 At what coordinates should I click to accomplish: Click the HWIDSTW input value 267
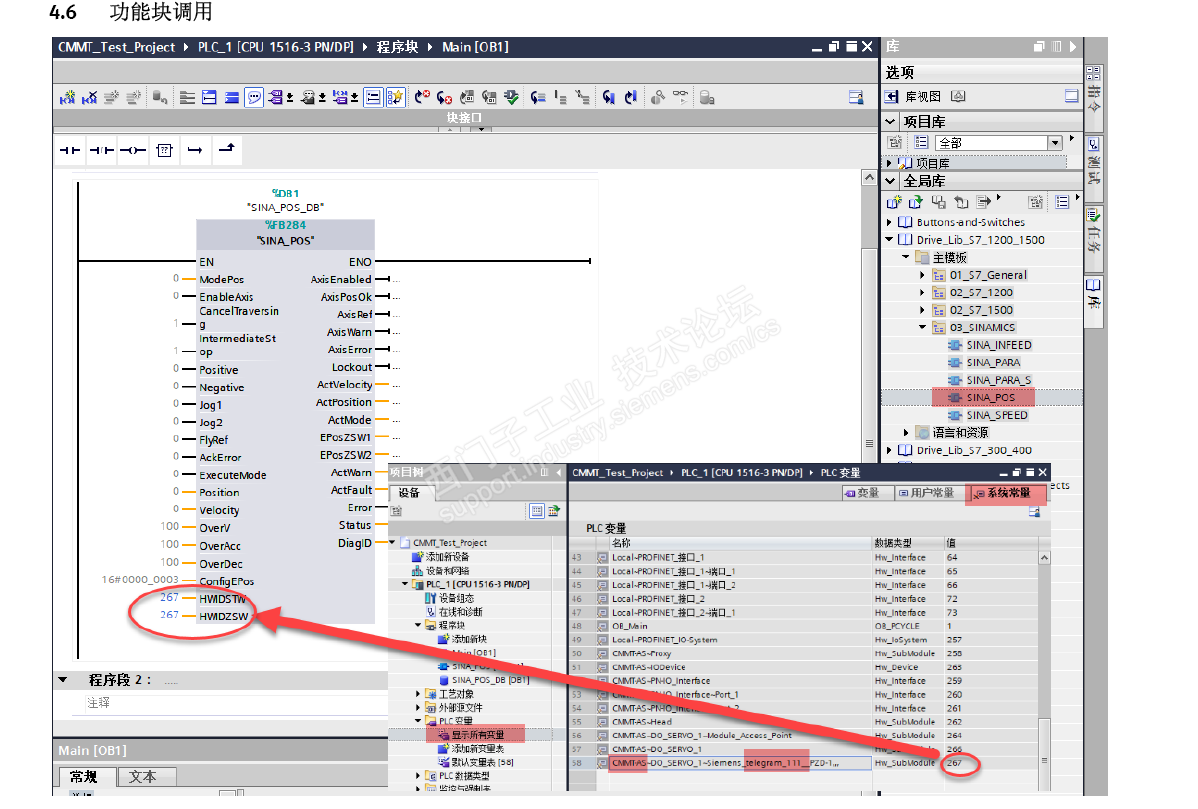(169, 597)
